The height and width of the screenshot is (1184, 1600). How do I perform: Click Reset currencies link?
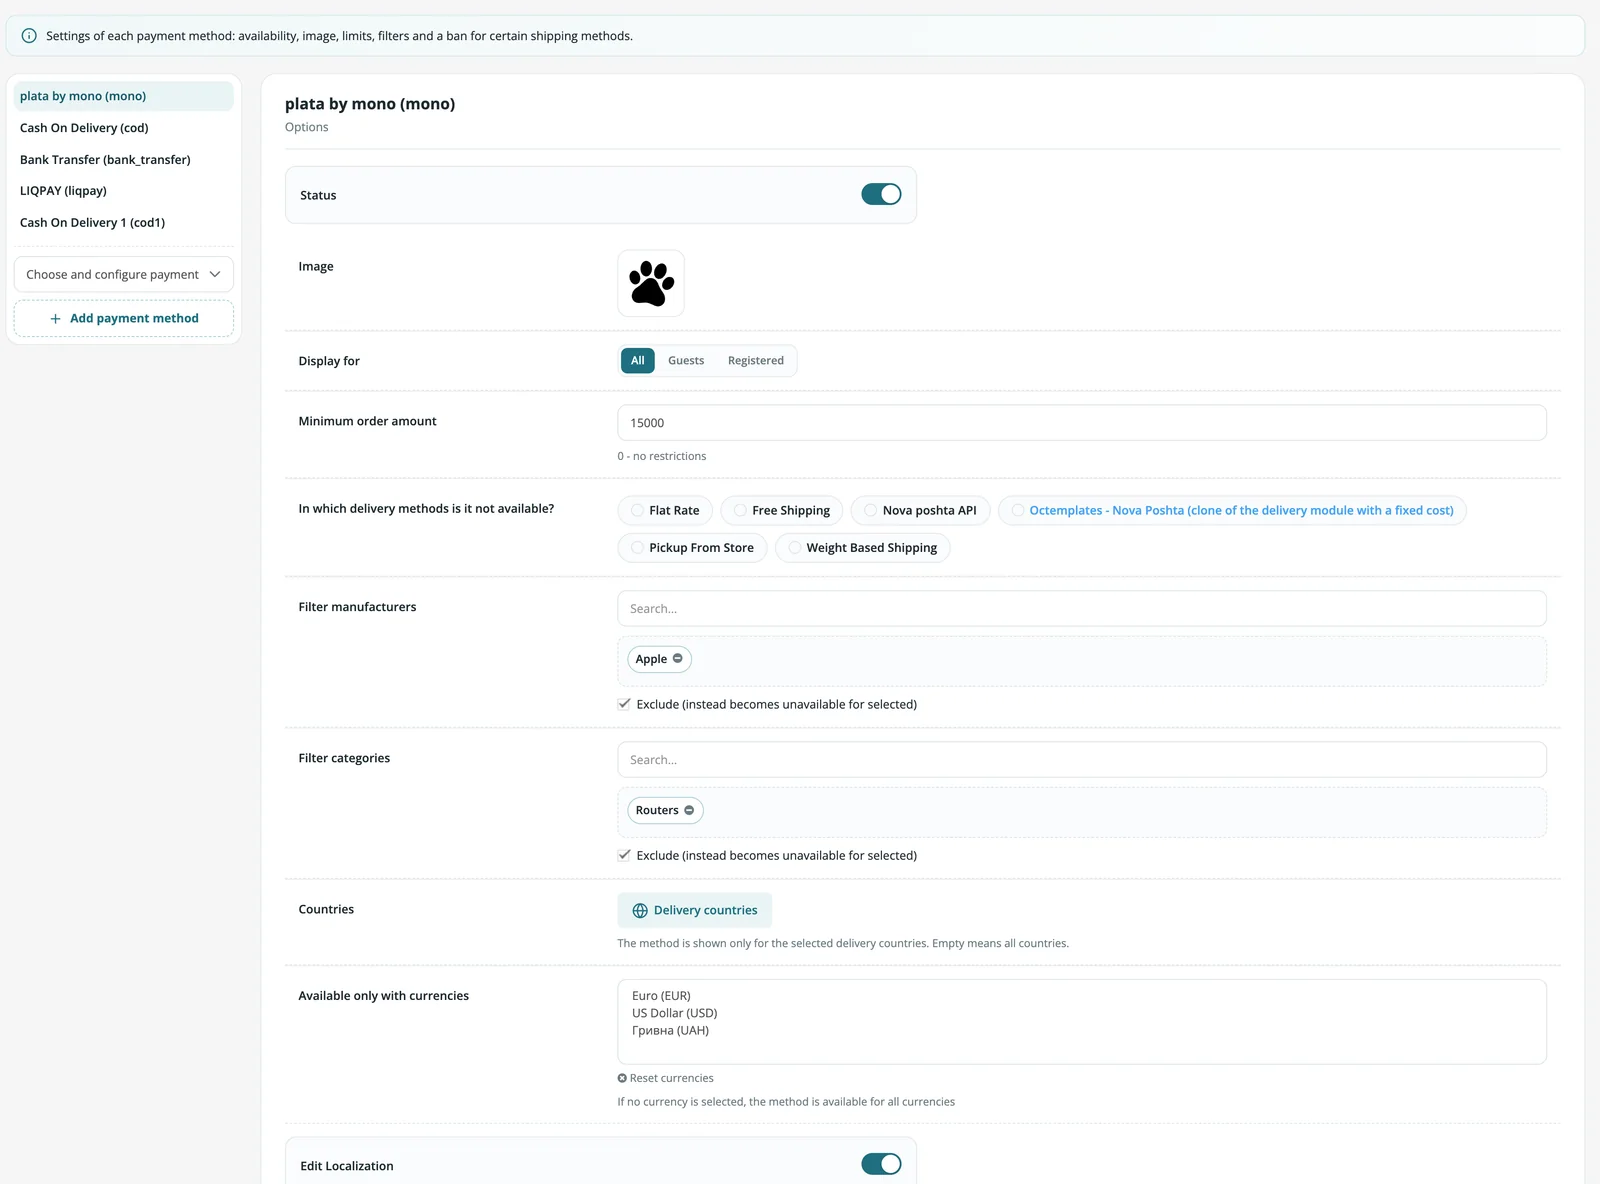[x=666, y=1078]
